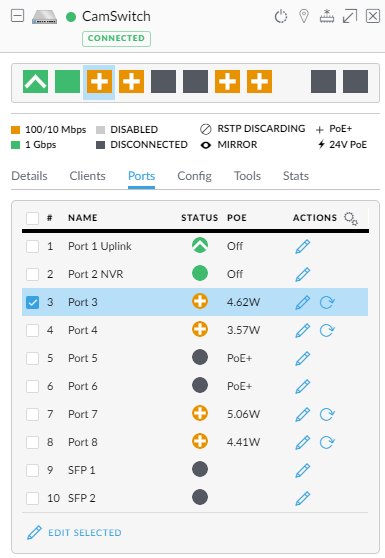Select disconnected port 6 square in diagram
The image size is (385, 558).
coord(195,81)
